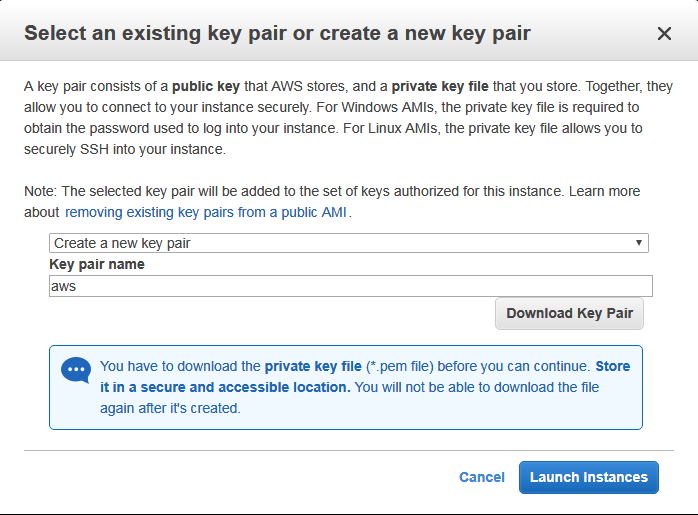Click the dialog title heading text
This screenshot has width=698, height=515.
pyautogui.click(x=277, y=34)
